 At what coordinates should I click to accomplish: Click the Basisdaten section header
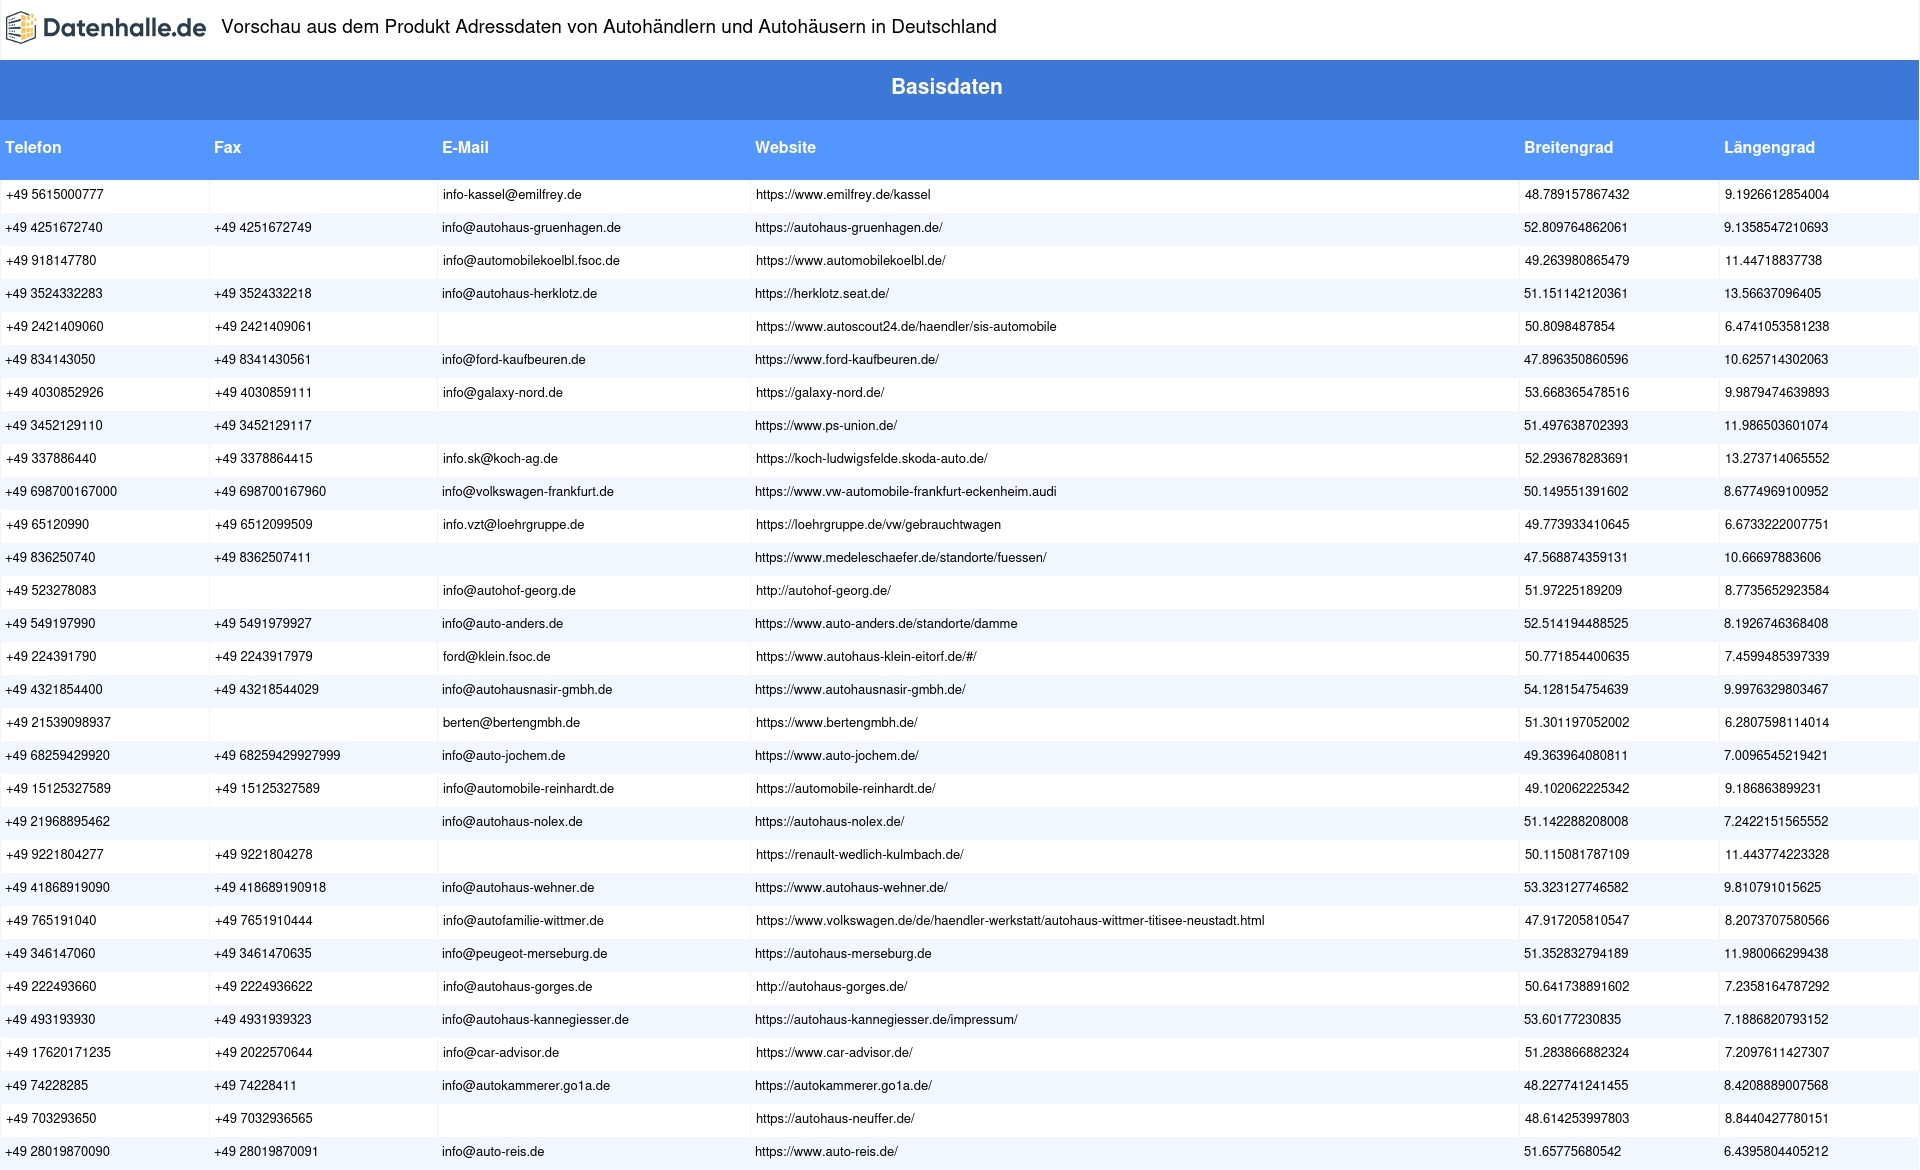pos(947,87)
